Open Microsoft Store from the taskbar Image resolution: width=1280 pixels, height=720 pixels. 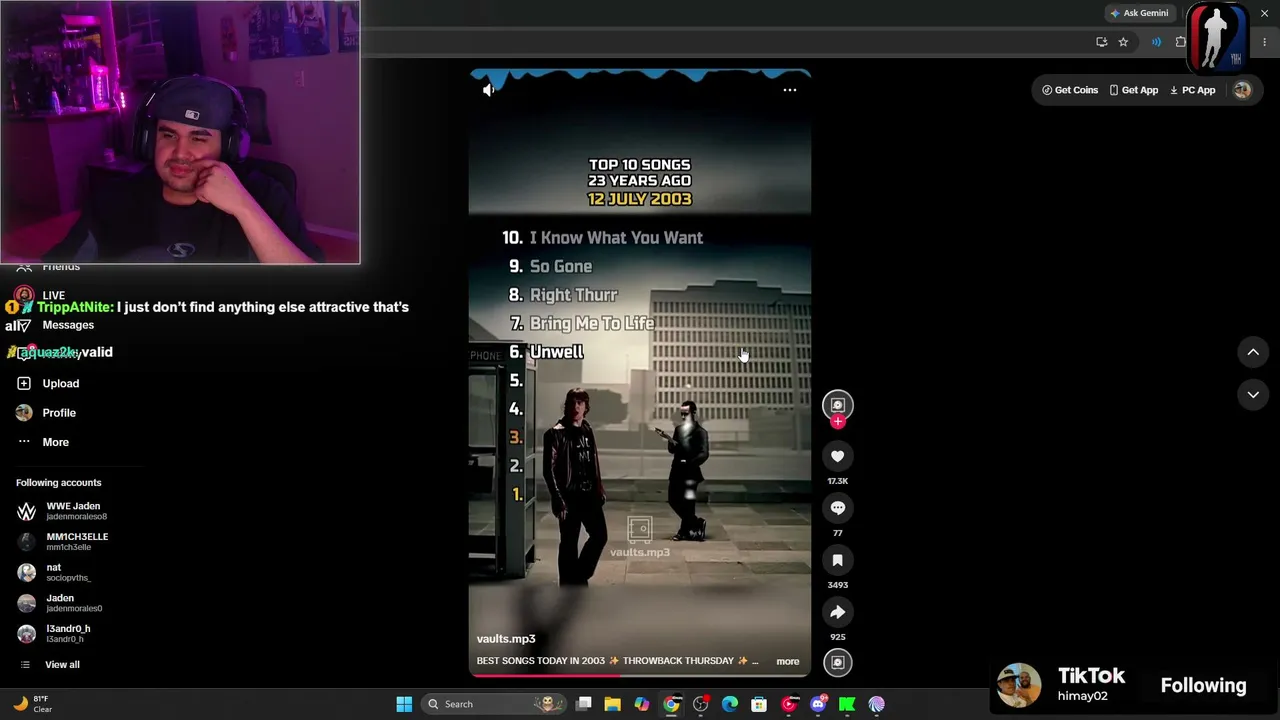coord(759,704)
